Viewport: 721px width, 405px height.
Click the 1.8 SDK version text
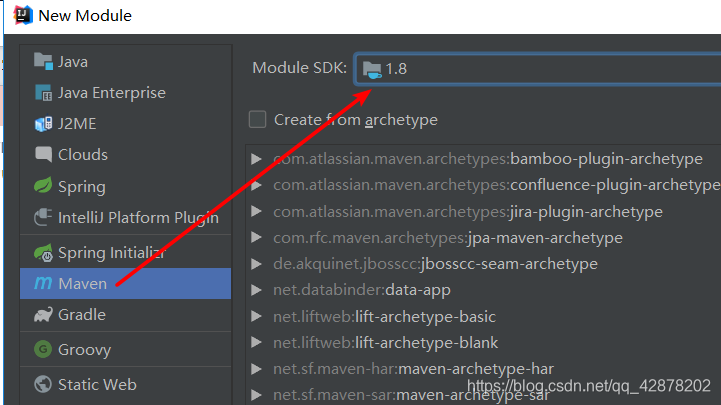pos(396,69)
